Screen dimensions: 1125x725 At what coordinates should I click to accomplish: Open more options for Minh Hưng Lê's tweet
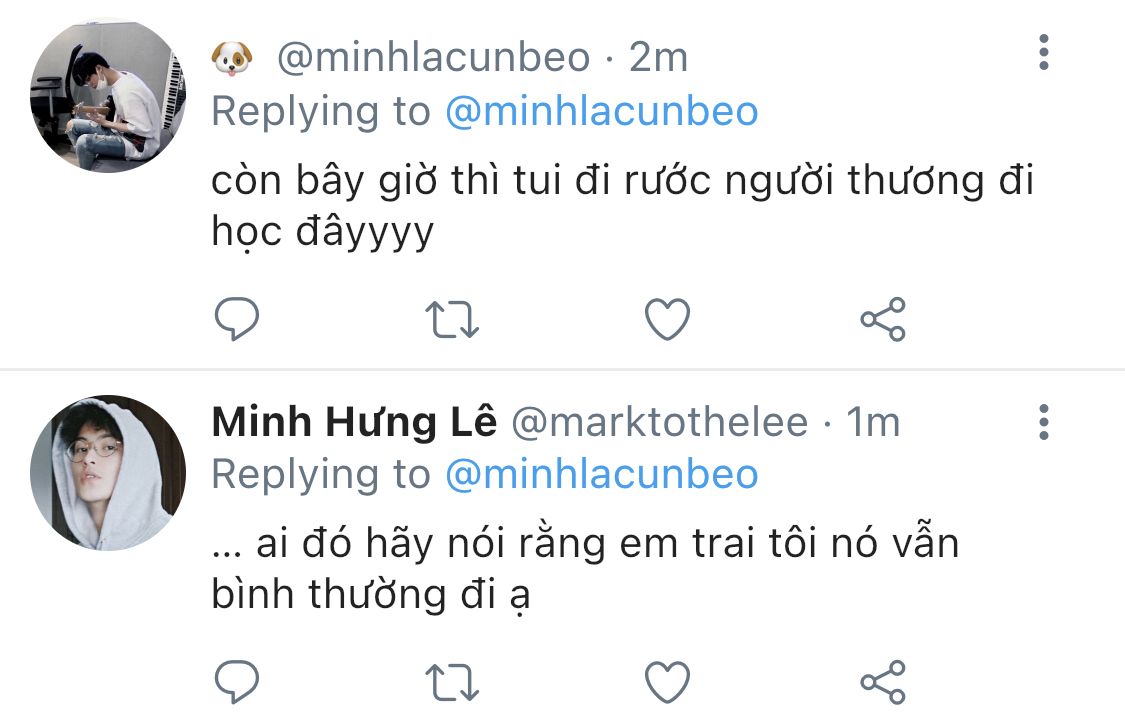click(1043, 422)
